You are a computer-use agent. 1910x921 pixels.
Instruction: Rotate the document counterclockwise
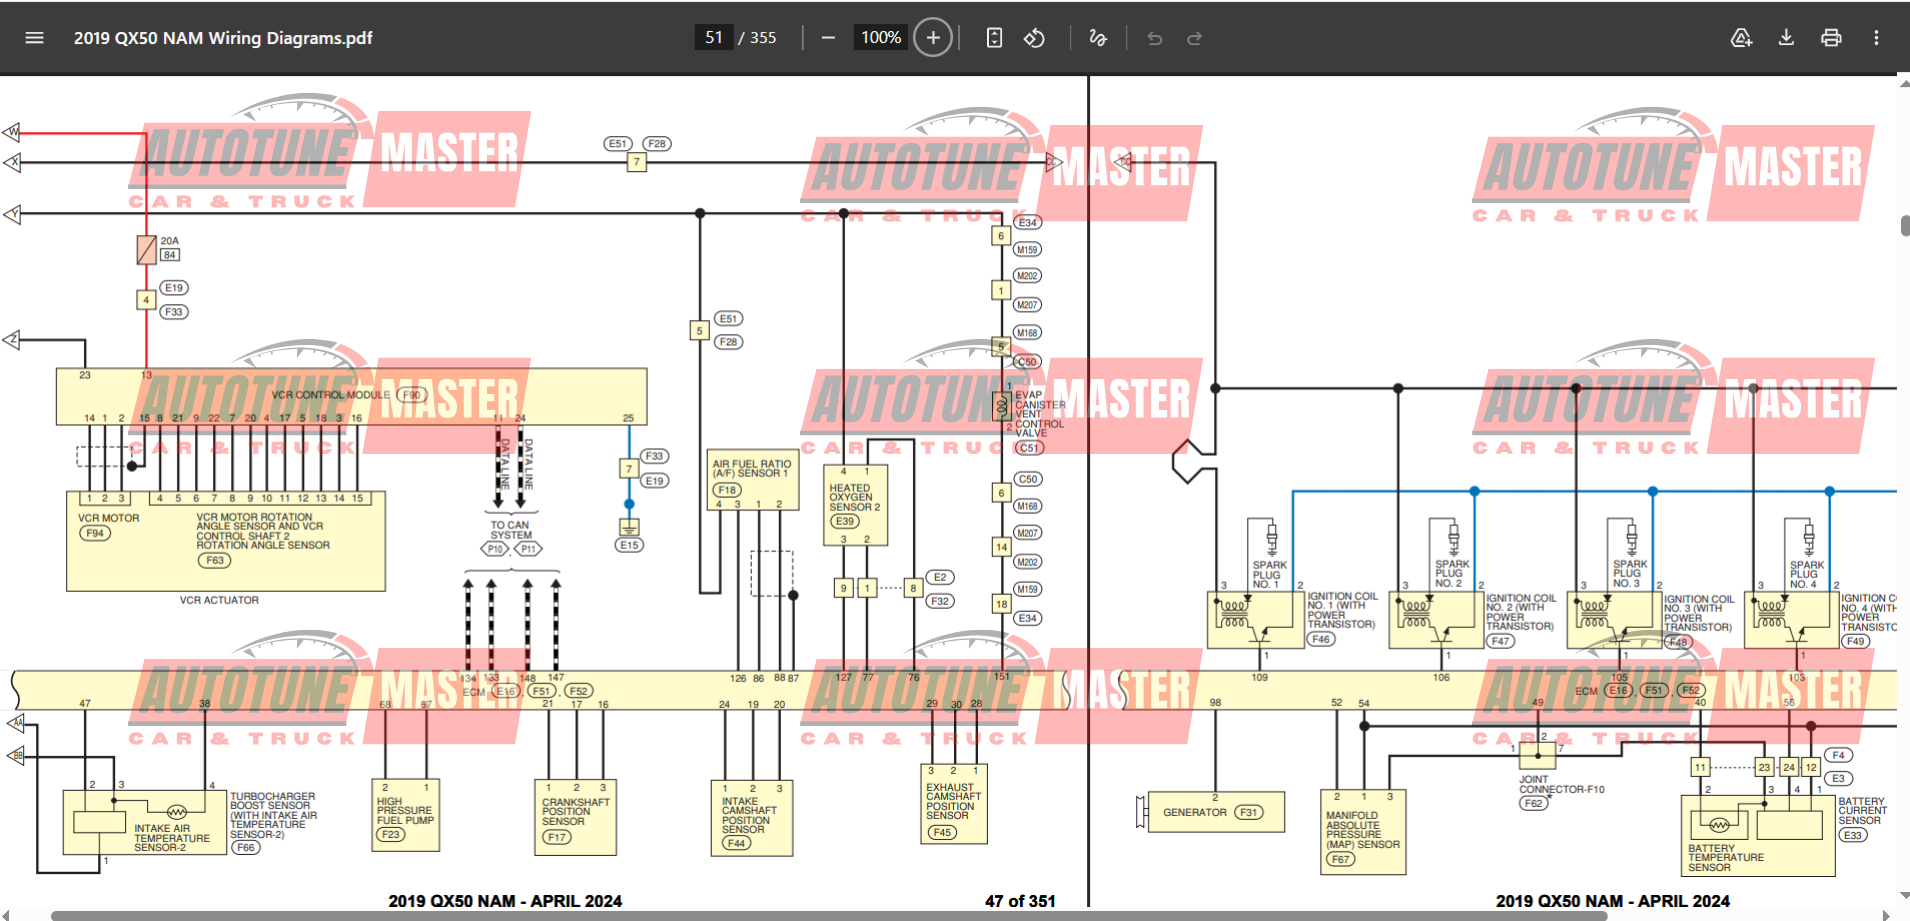[x=1034, y=38]
